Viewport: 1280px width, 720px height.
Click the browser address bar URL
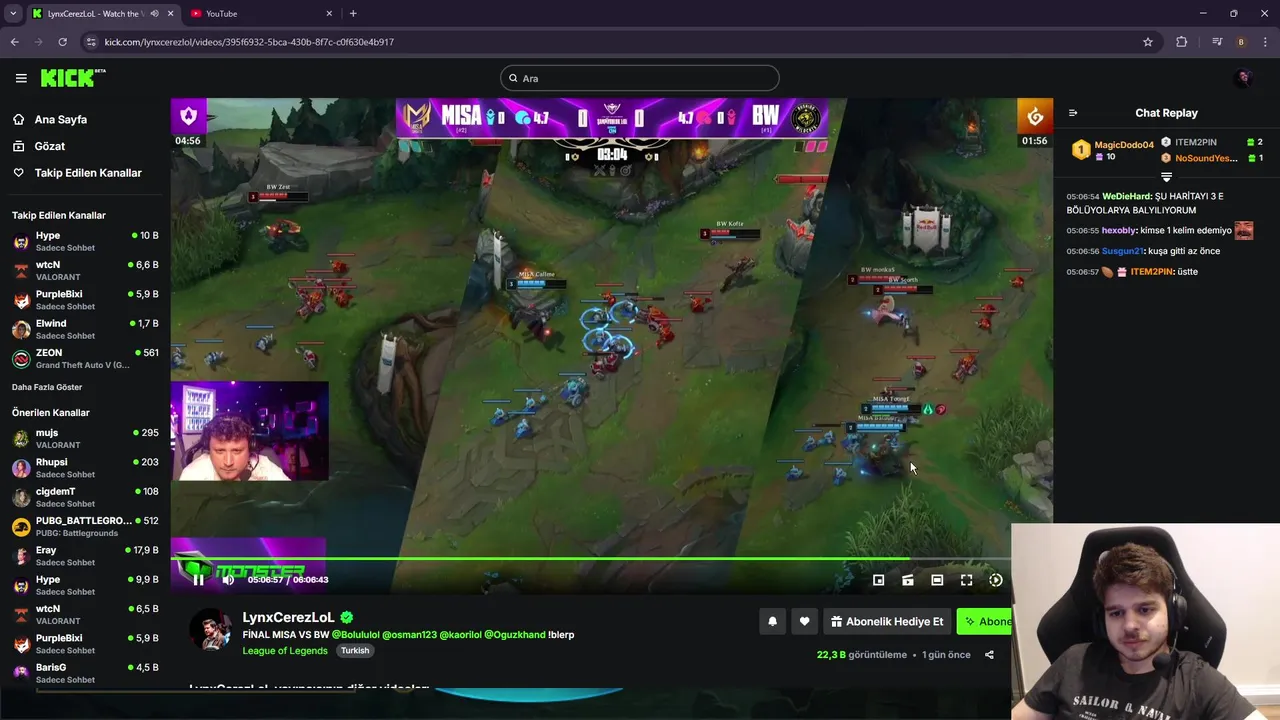point(249,42)
